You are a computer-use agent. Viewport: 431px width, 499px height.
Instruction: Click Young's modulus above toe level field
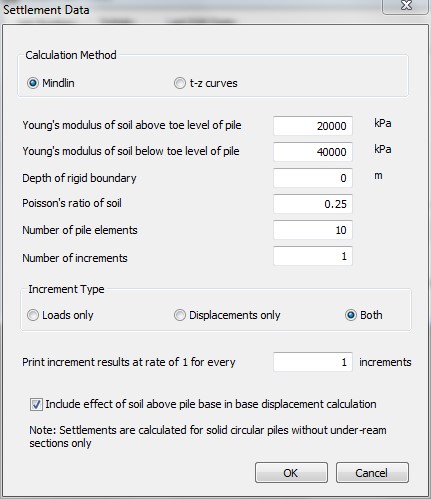[x=313, y=126]
